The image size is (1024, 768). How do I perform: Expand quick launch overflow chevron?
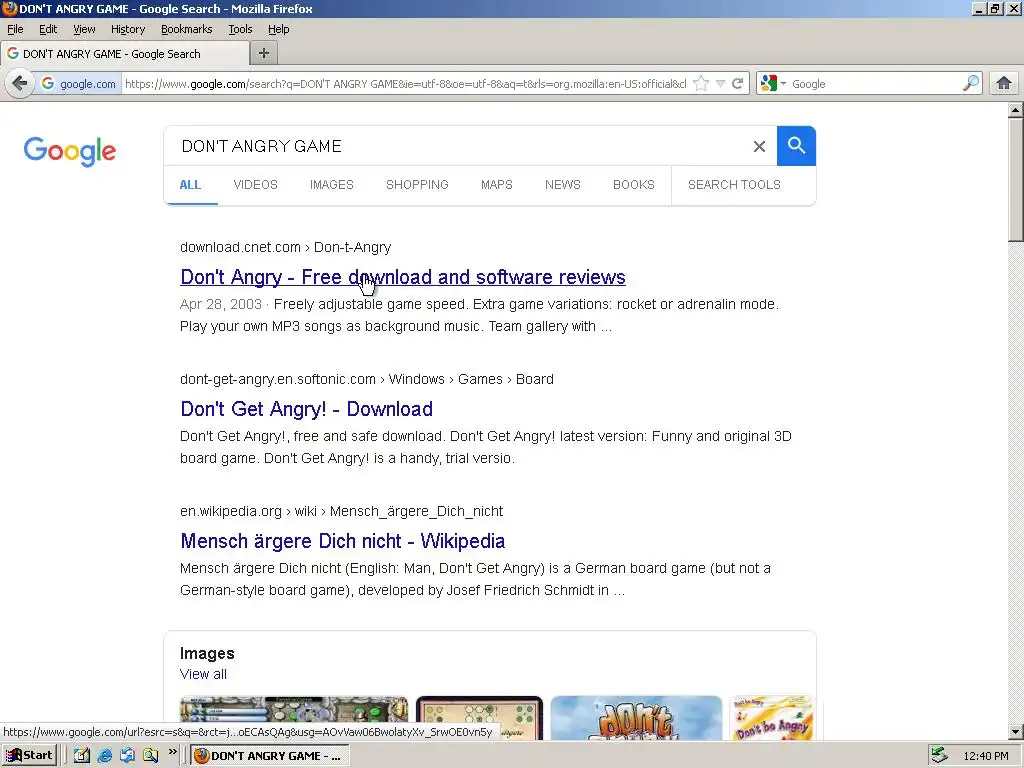172,752
